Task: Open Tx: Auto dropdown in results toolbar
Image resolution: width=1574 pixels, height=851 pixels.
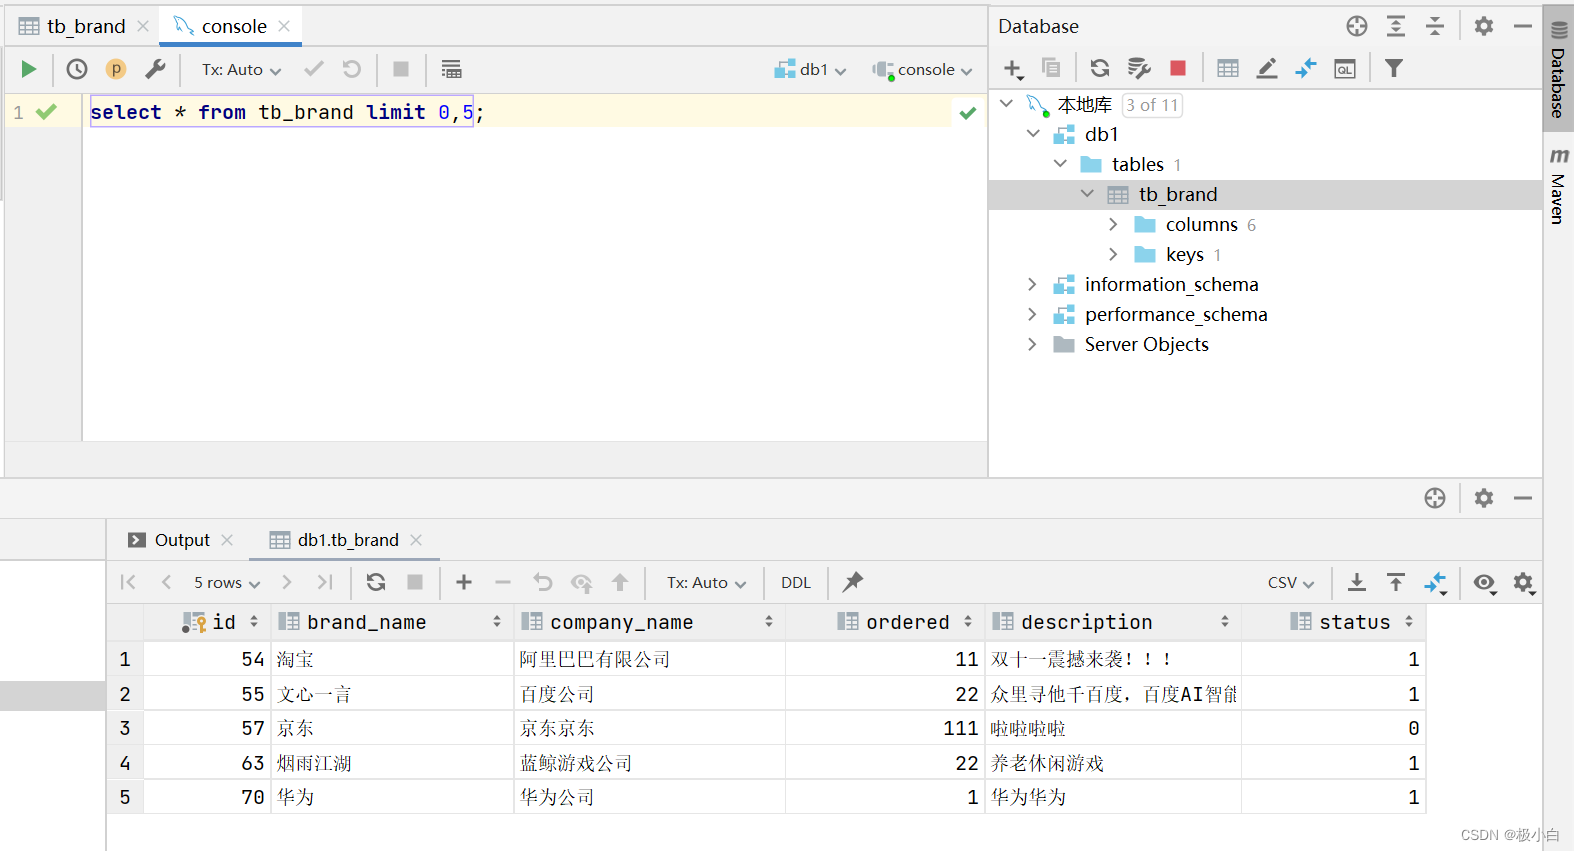Action: (x=707, y=582)
